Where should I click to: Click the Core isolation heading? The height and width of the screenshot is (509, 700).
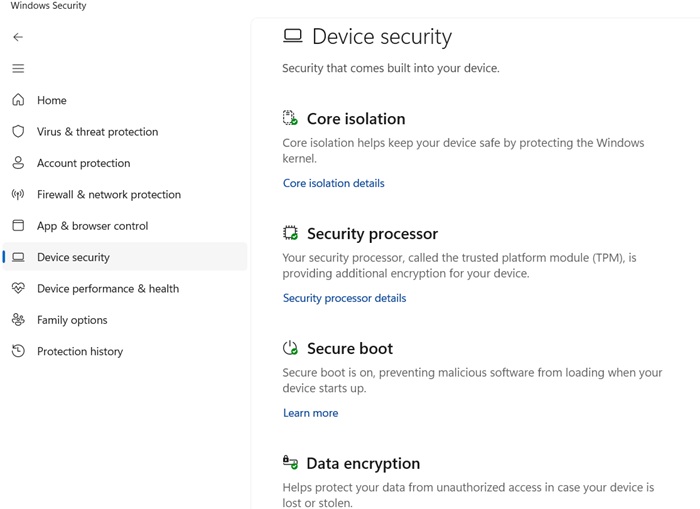click(356, 119)
